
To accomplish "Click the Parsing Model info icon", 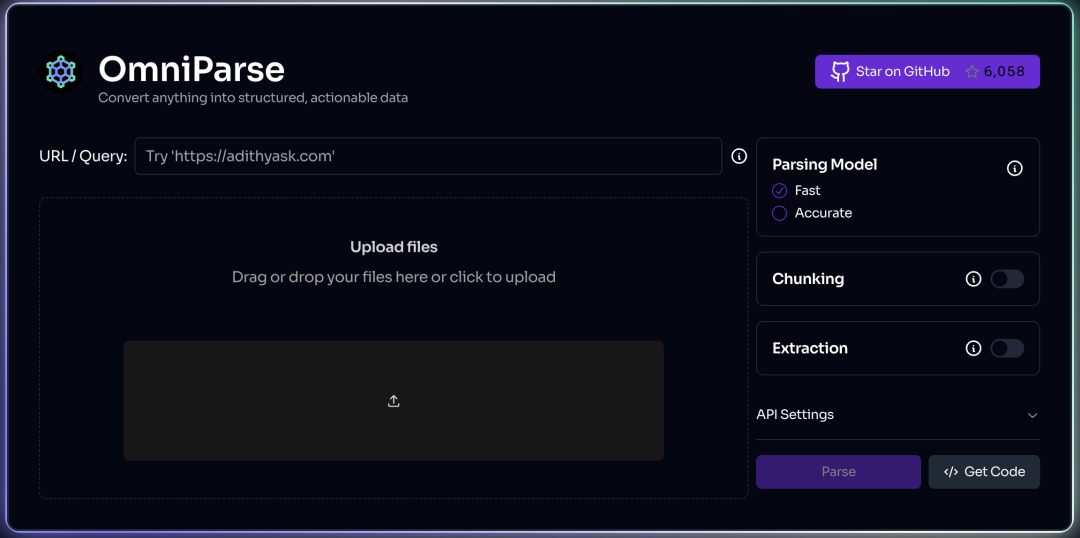I will tap(1014, 168).
